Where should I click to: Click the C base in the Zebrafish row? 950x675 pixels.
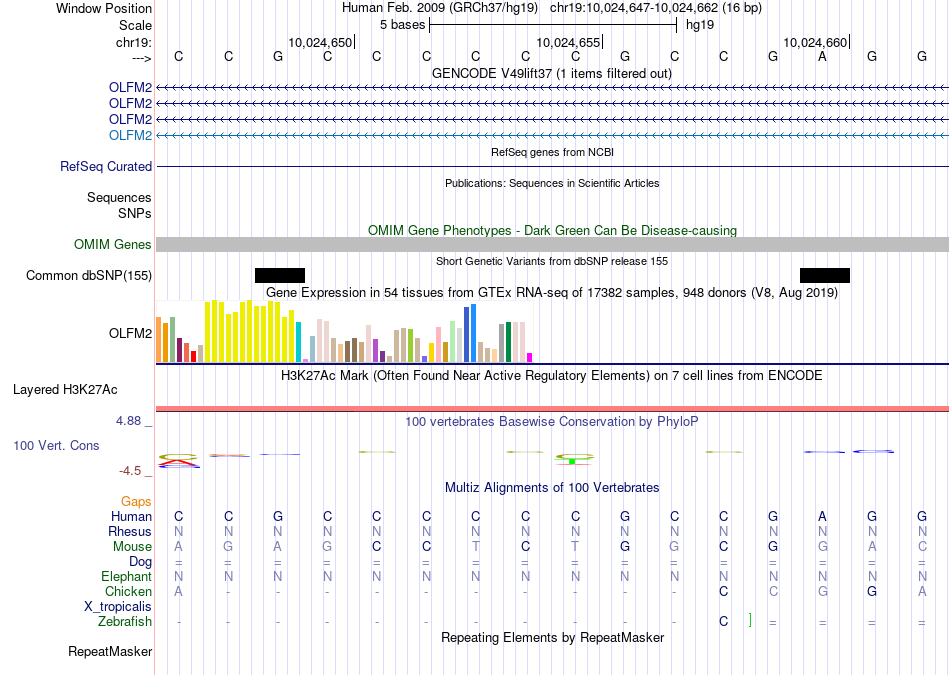coord(723,621)
